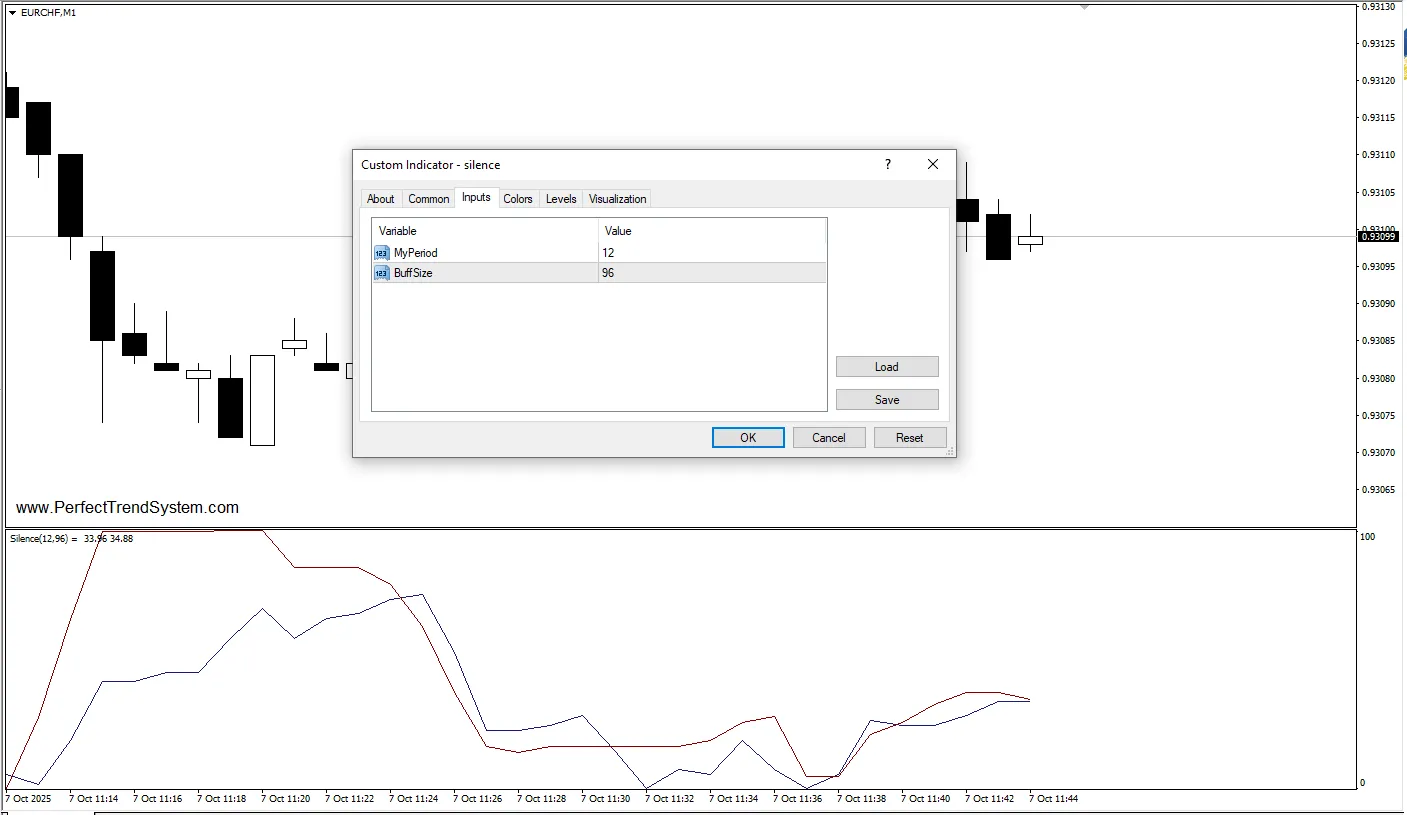Viewport: 1407px width, 815px height.
Task: Click the resize grip at dialog bottom-right corner
Action: coord(950,452)
